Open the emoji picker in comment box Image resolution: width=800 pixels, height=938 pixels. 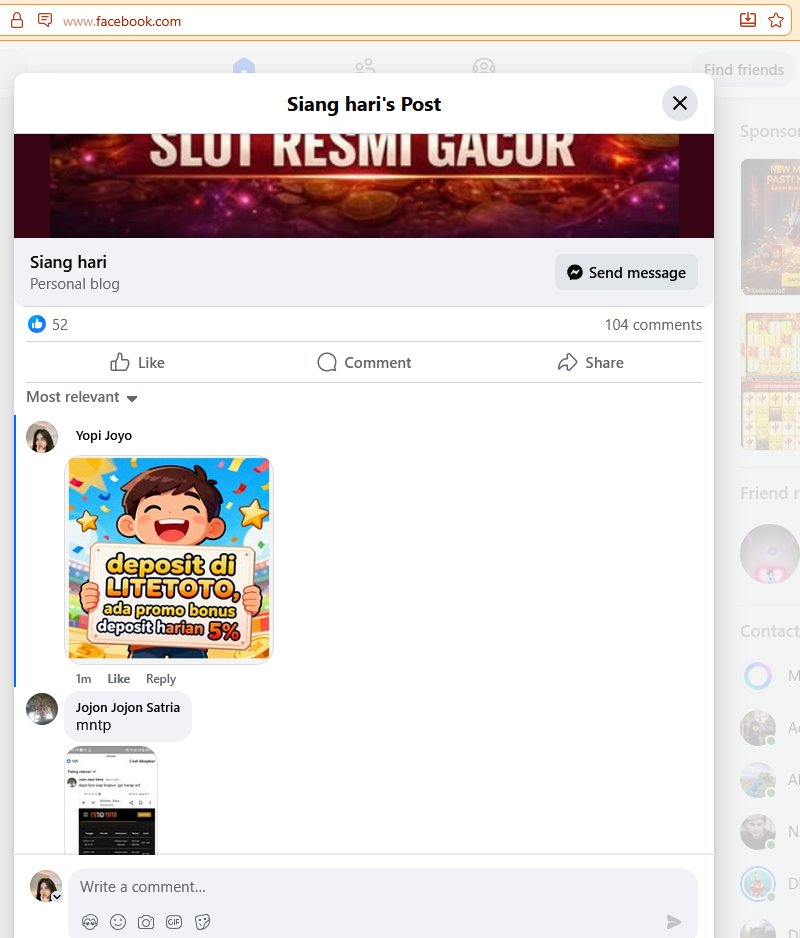118,922
